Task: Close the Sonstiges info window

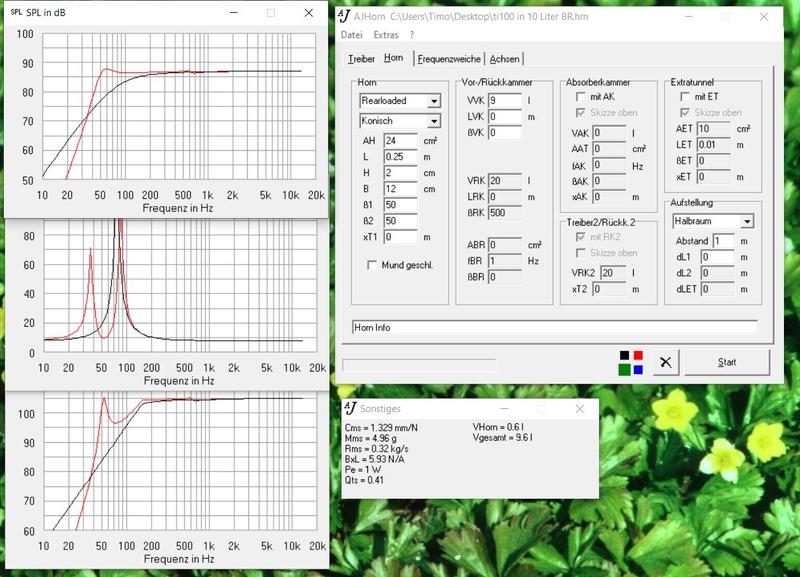Action: 579,409
